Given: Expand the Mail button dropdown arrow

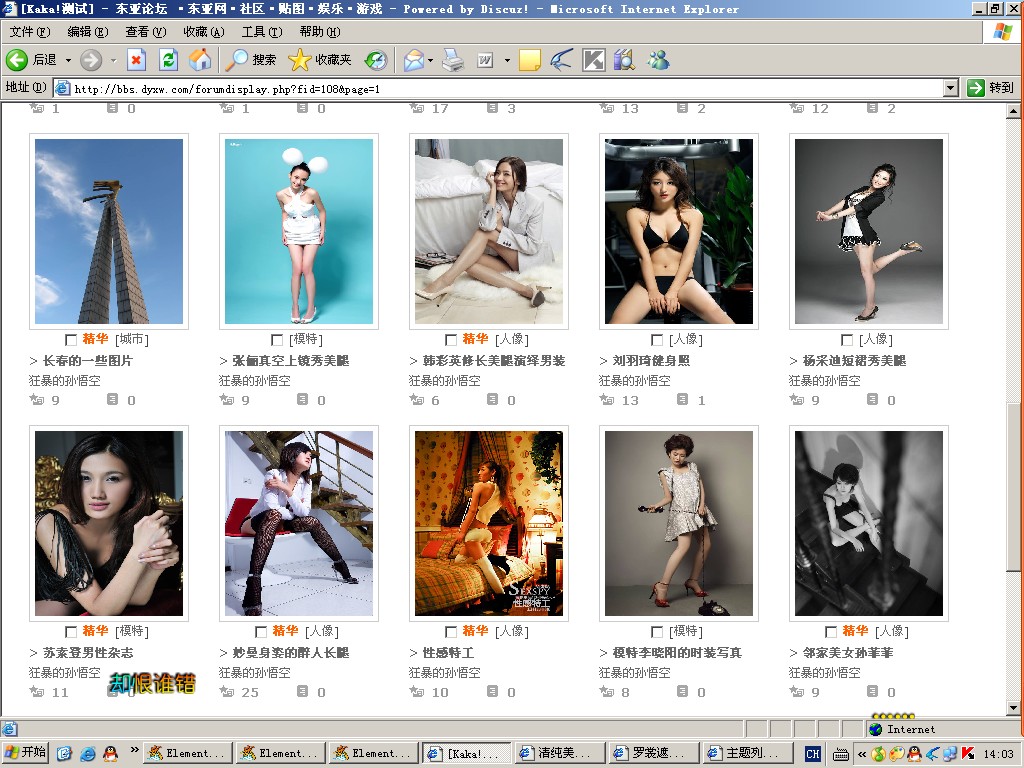Looking at the screenshot, I should [430, 60].
